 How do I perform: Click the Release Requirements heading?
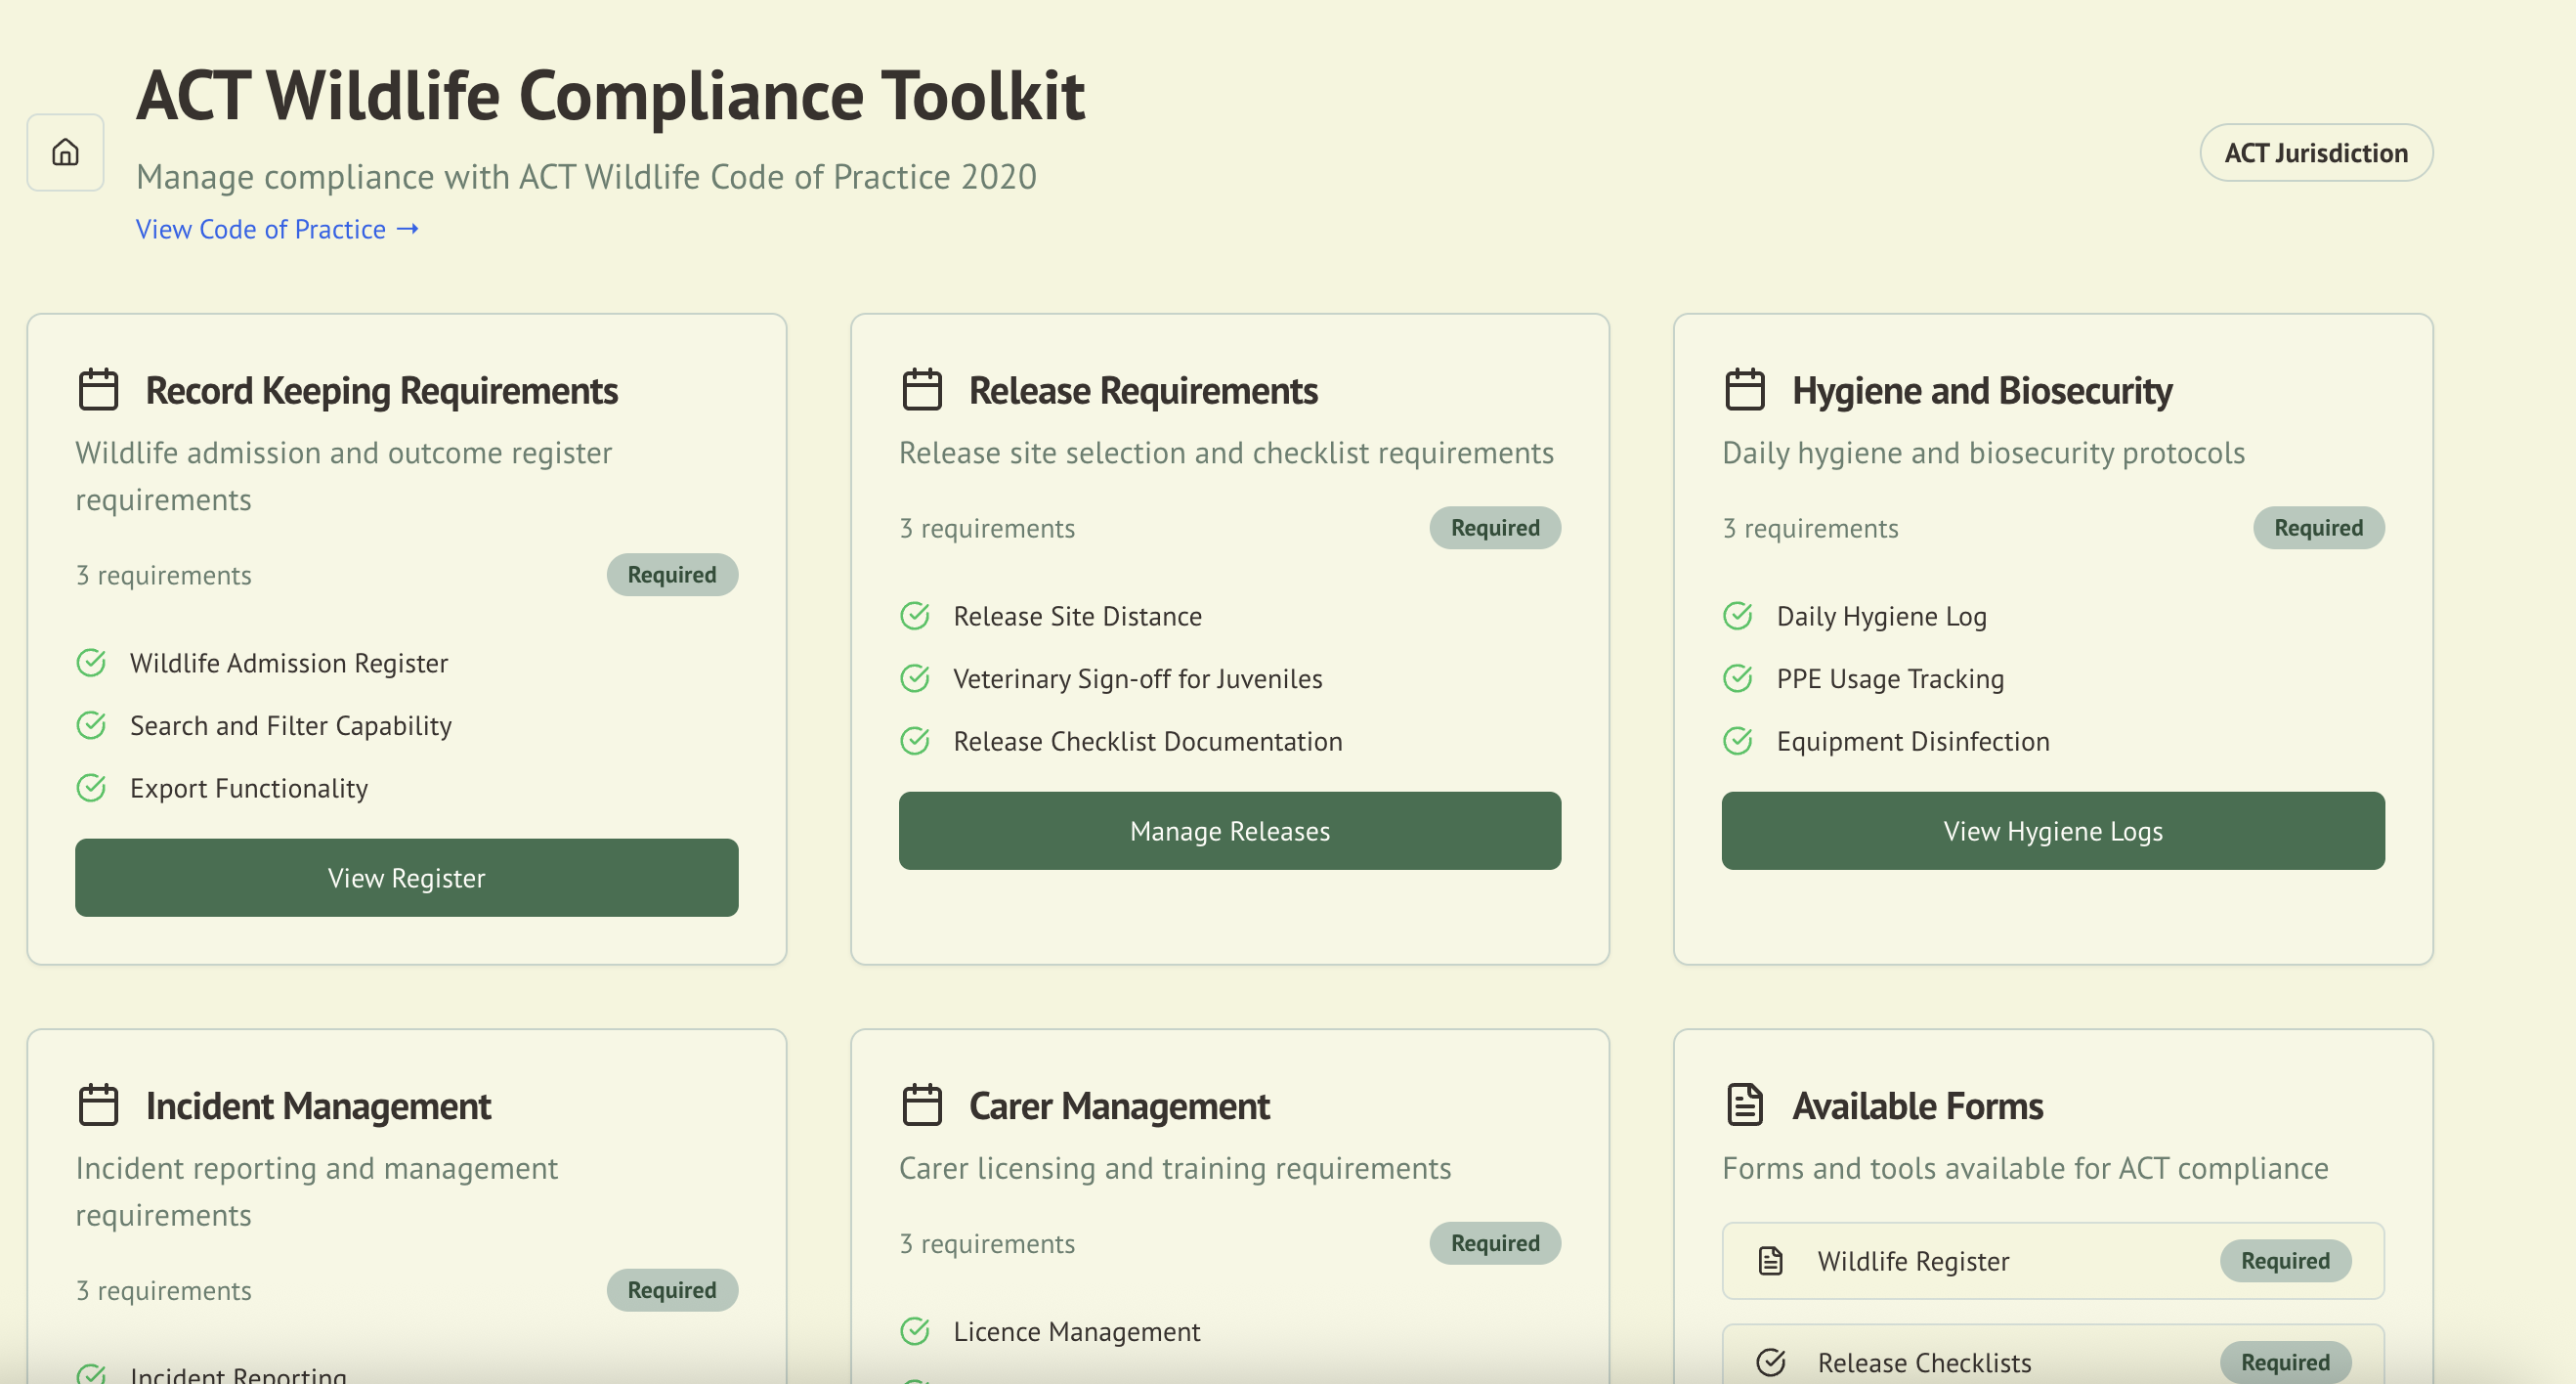(1143, 391)
